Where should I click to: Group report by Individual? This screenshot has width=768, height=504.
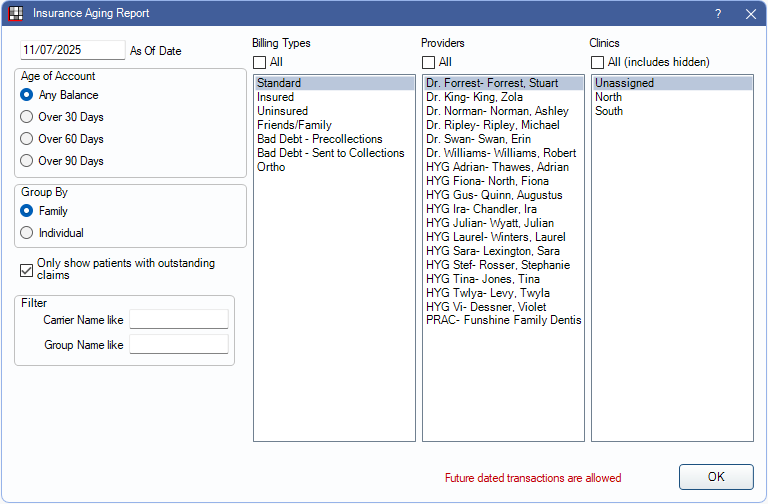tap(27, 233)
